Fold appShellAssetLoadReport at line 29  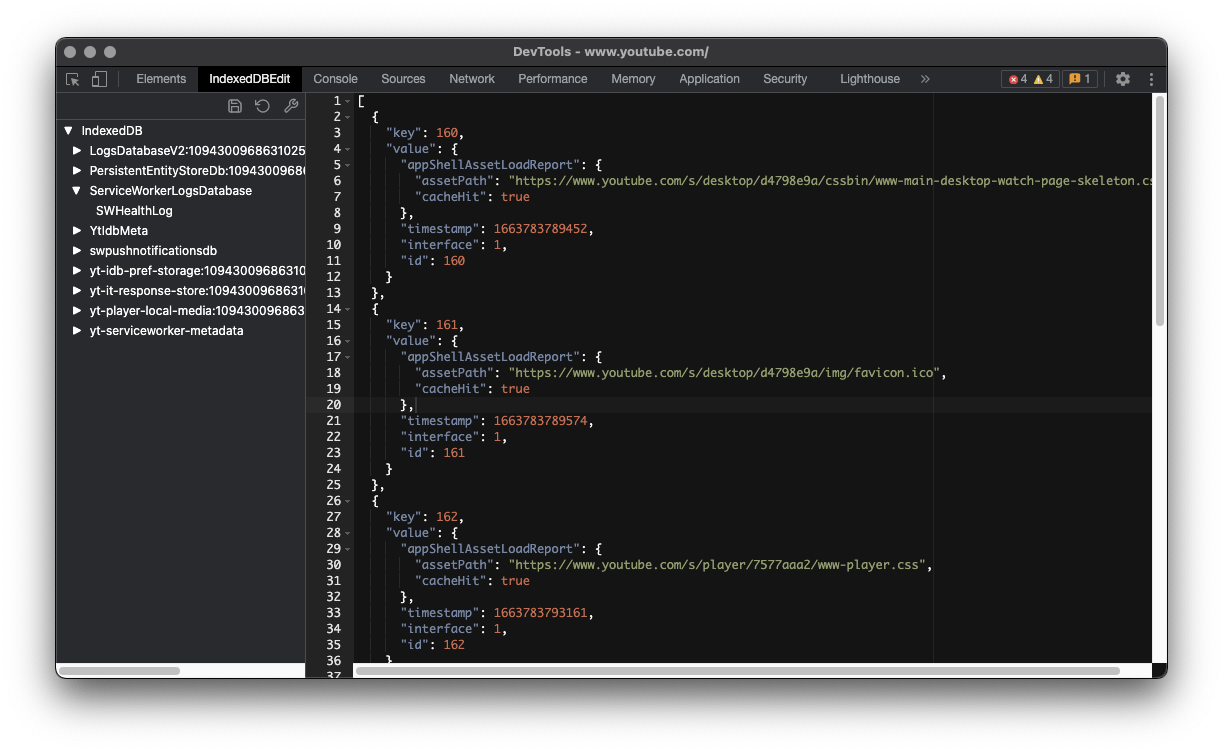348,549
